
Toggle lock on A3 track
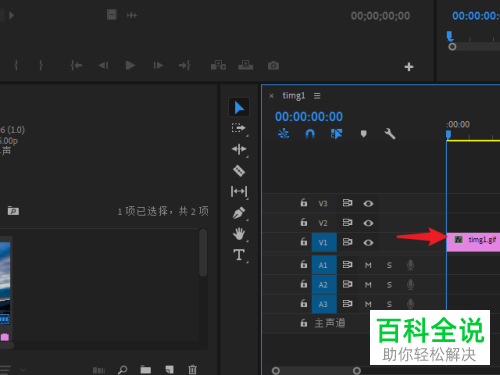pyautogui.click(x=304, y=303)
